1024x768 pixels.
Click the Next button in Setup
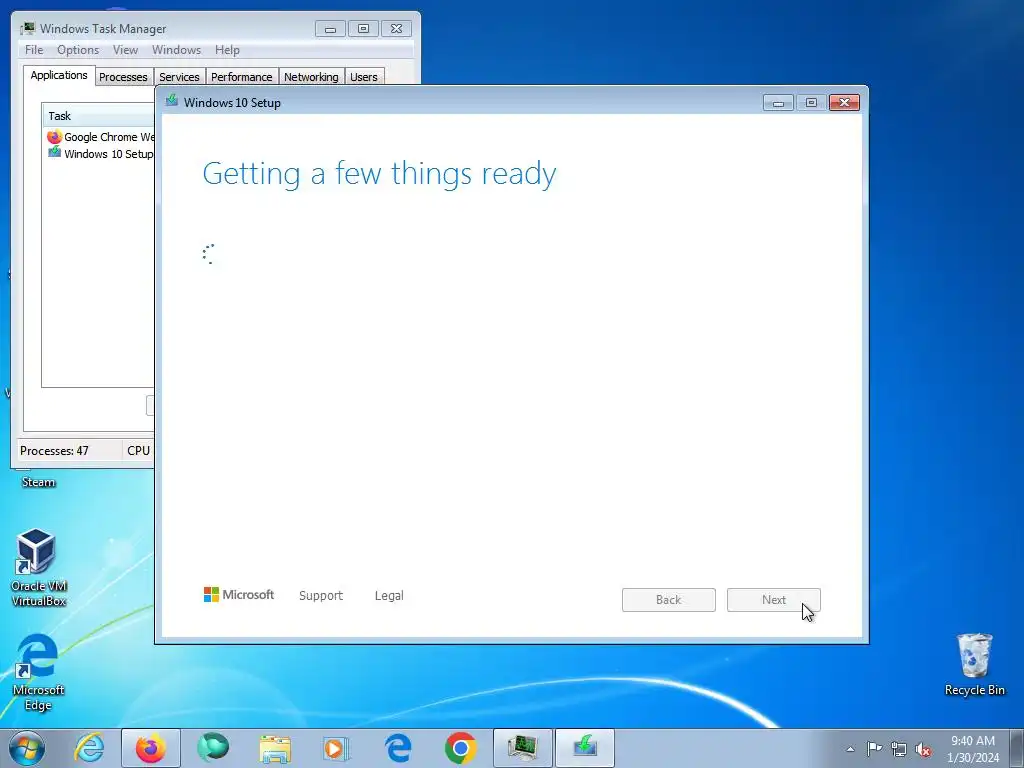point(774,600)
